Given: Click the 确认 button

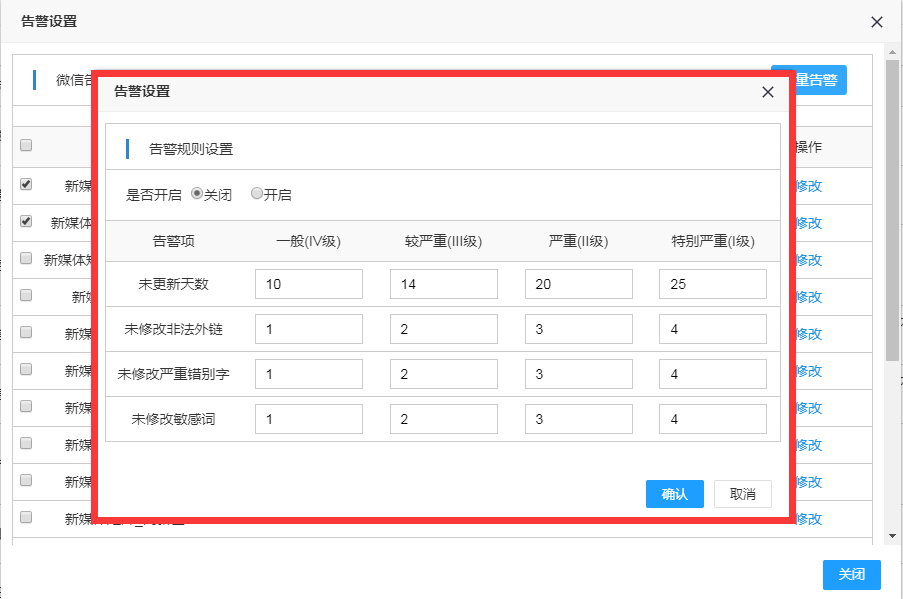Looking at the screenshot, I should (675, 494).
